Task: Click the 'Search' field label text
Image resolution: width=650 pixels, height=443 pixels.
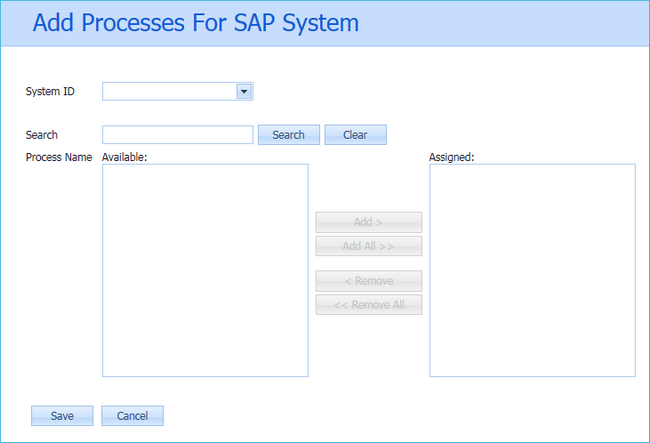Action: 41,135
